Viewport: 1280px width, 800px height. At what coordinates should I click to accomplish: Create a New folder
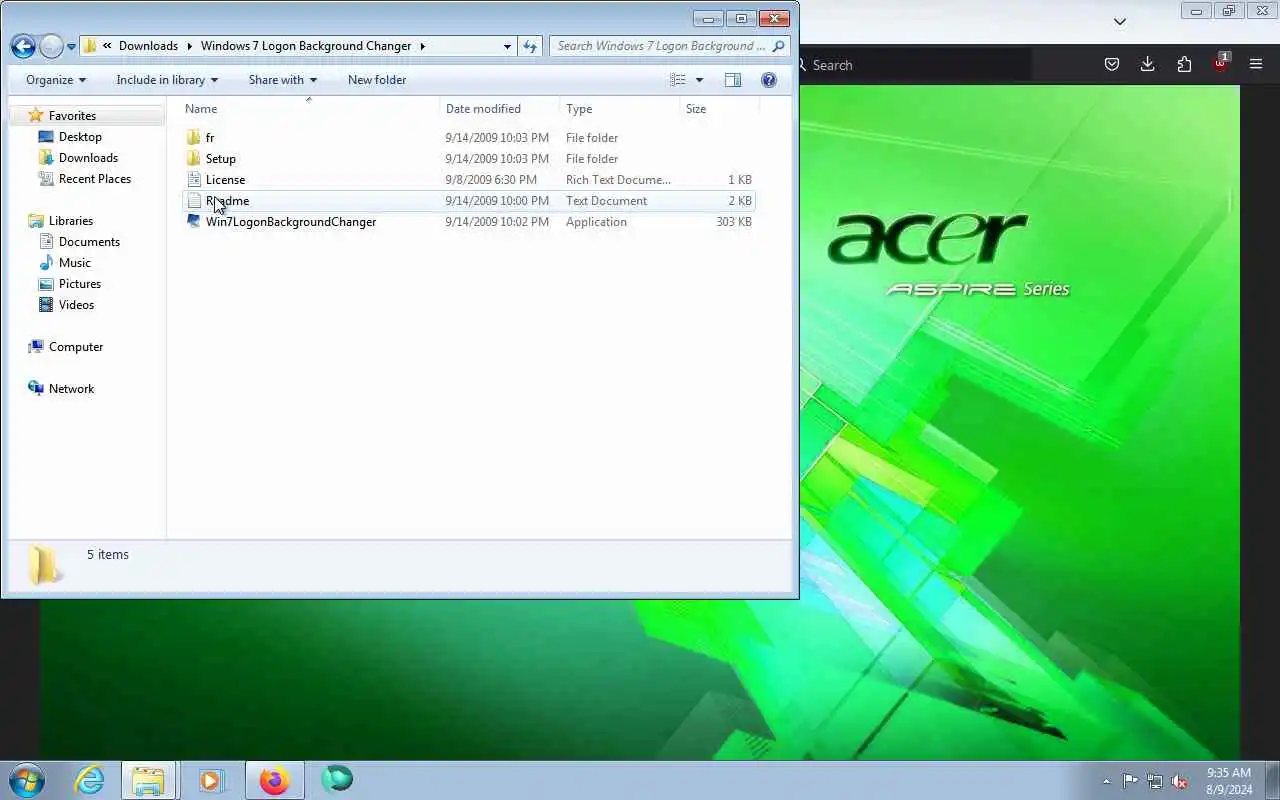point(377,80)
